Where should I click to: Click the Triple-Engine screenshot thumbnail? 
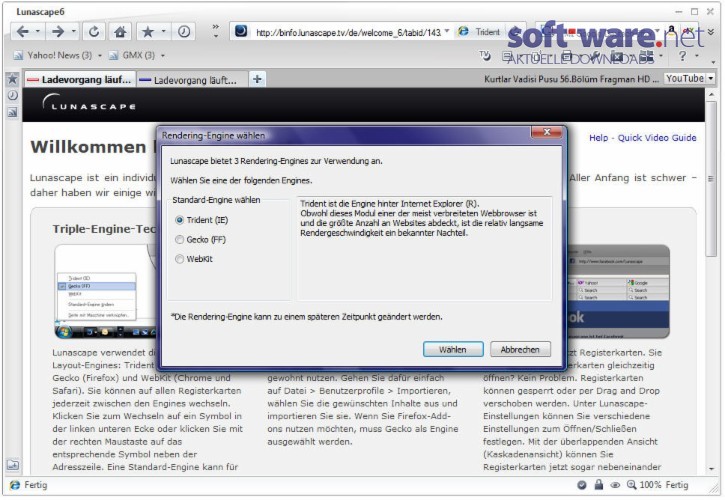point(105,291)
